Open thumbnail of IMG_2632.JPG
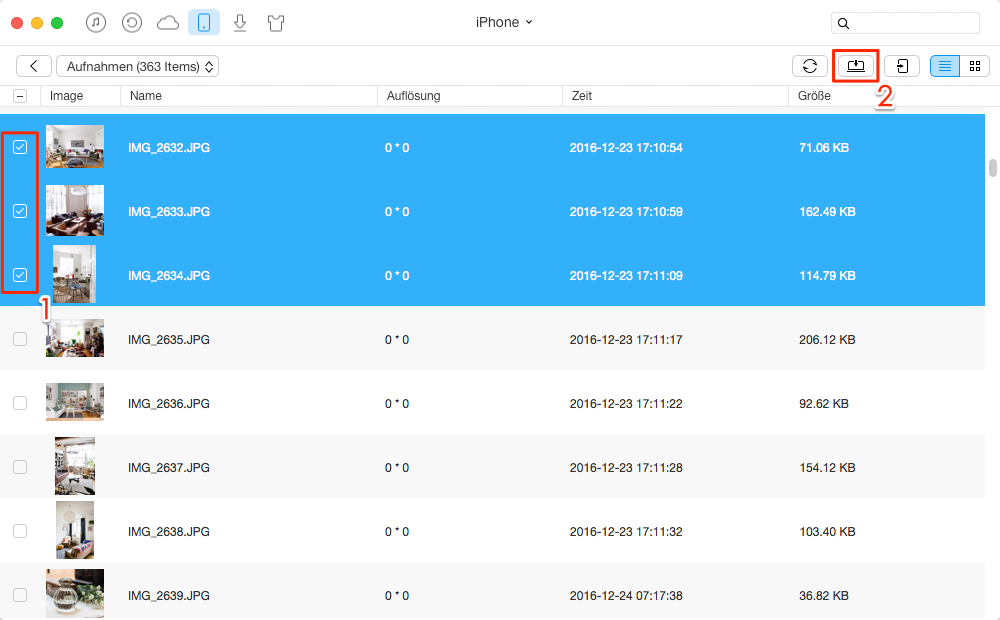 point(75,147)
